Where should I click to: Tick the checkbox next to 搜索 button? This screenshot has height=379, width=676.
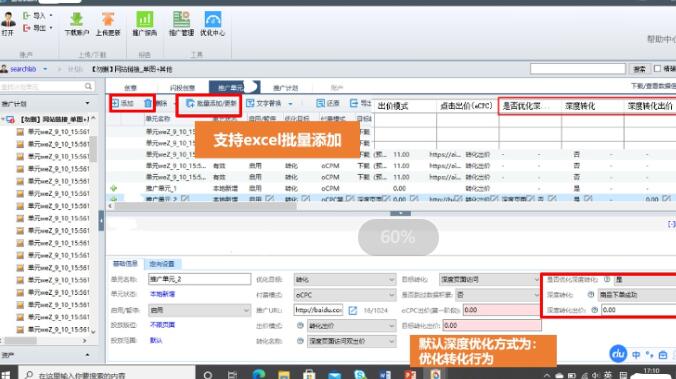coord(657,69)
